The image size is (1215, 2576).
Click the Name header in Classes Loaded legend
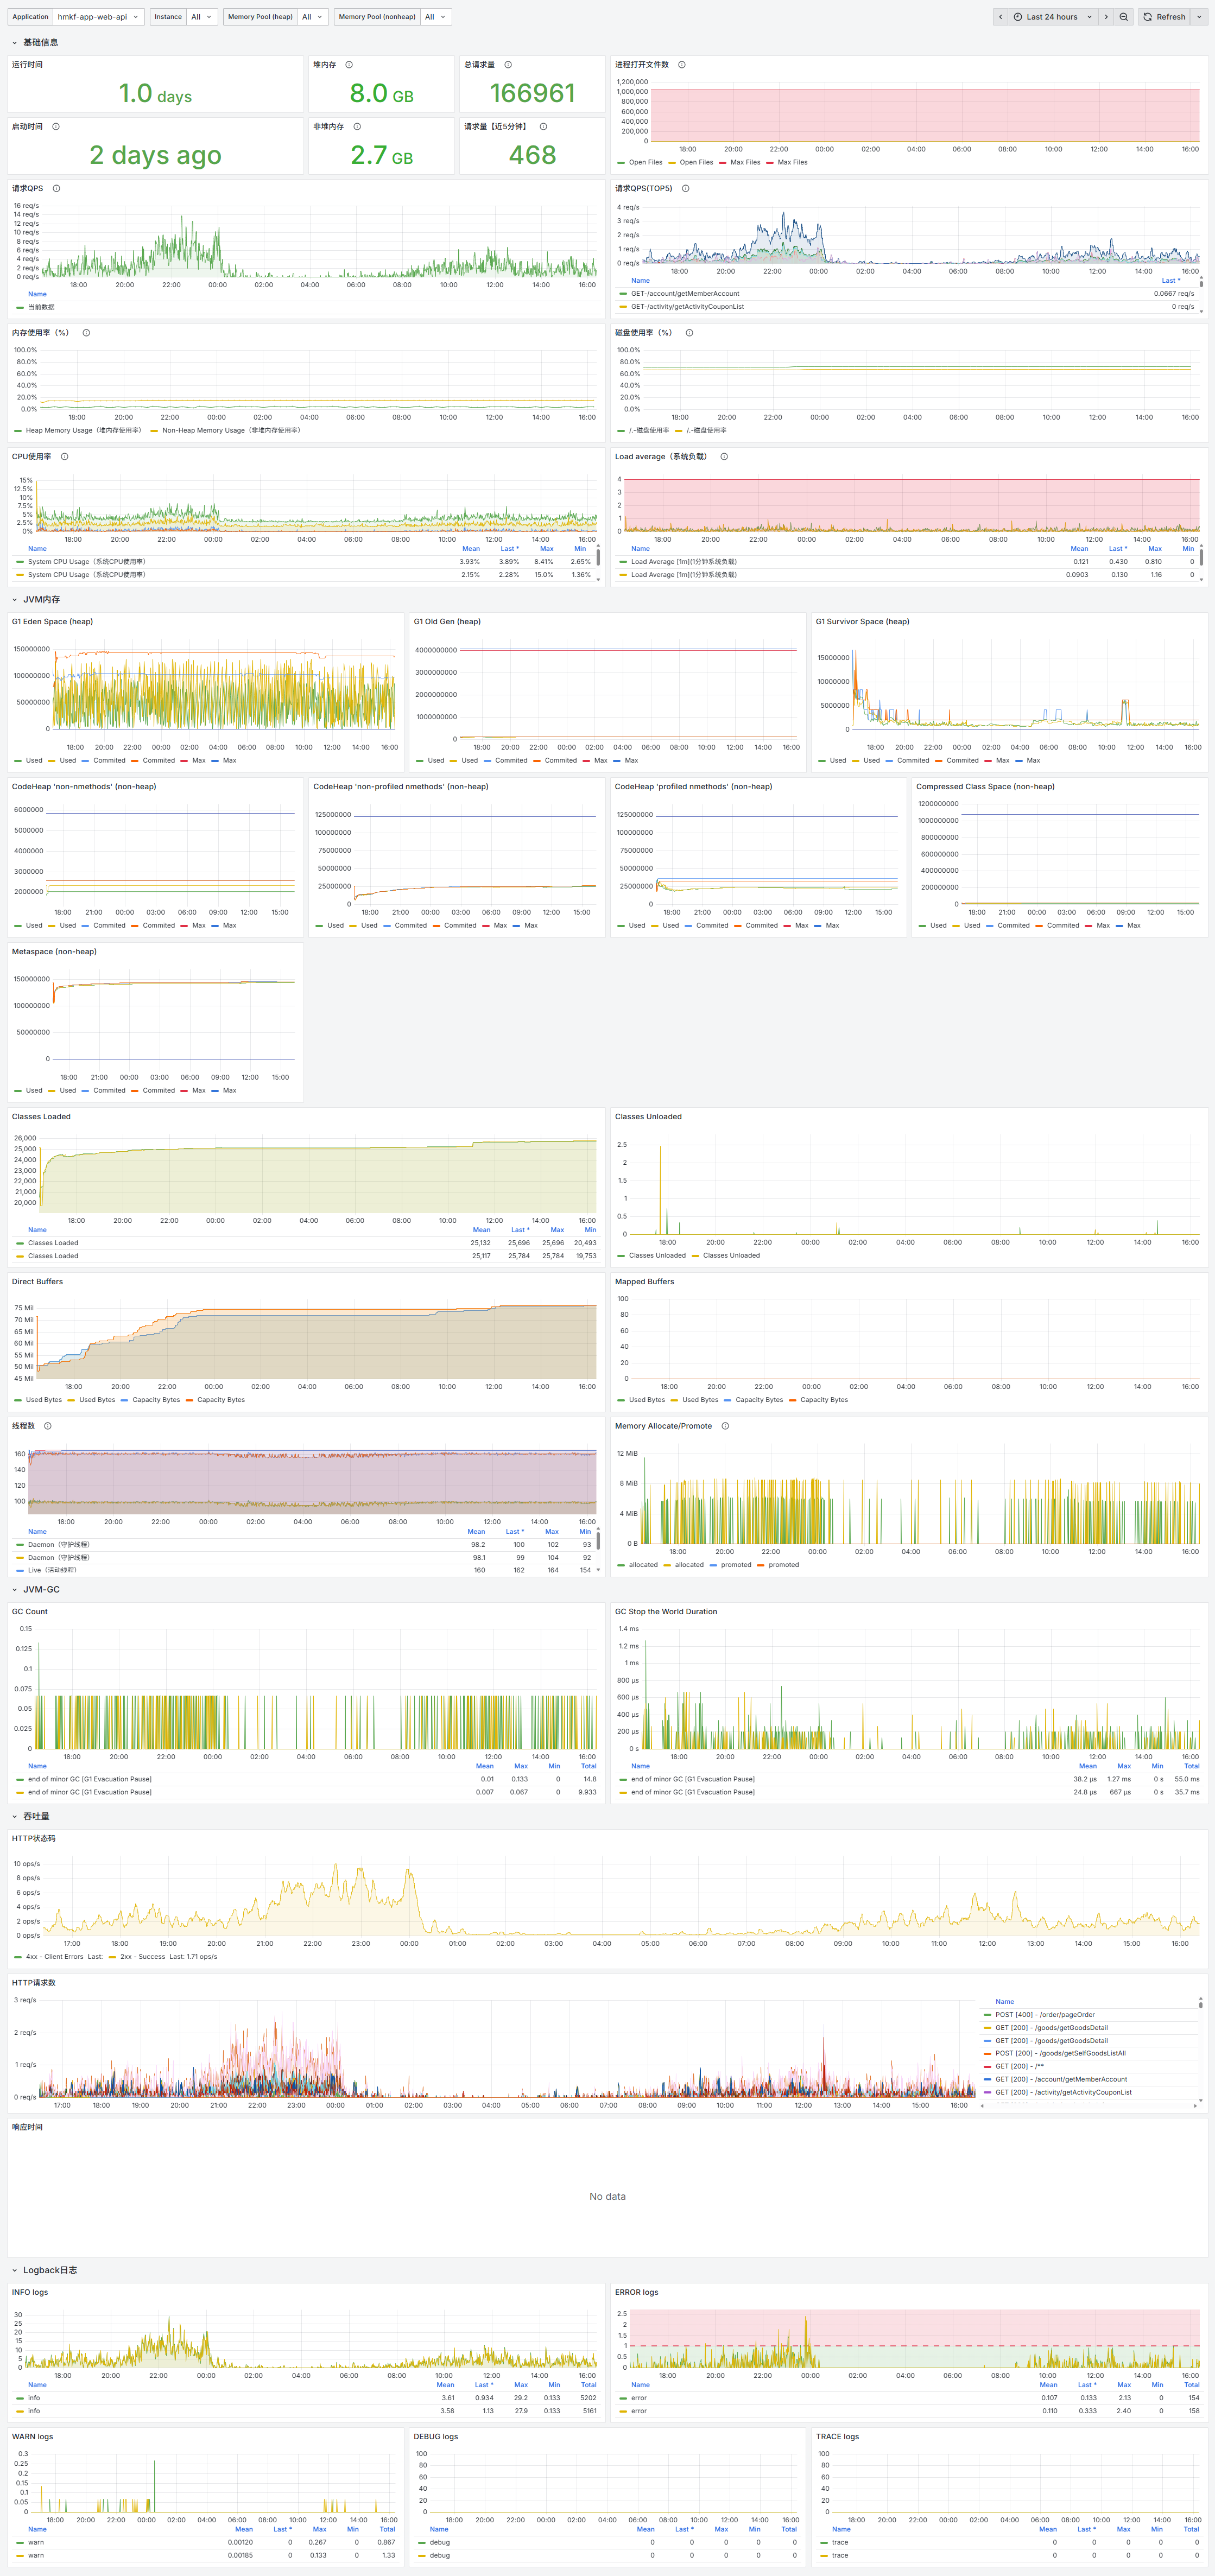pyautogui.click(x=37, y=1230)
